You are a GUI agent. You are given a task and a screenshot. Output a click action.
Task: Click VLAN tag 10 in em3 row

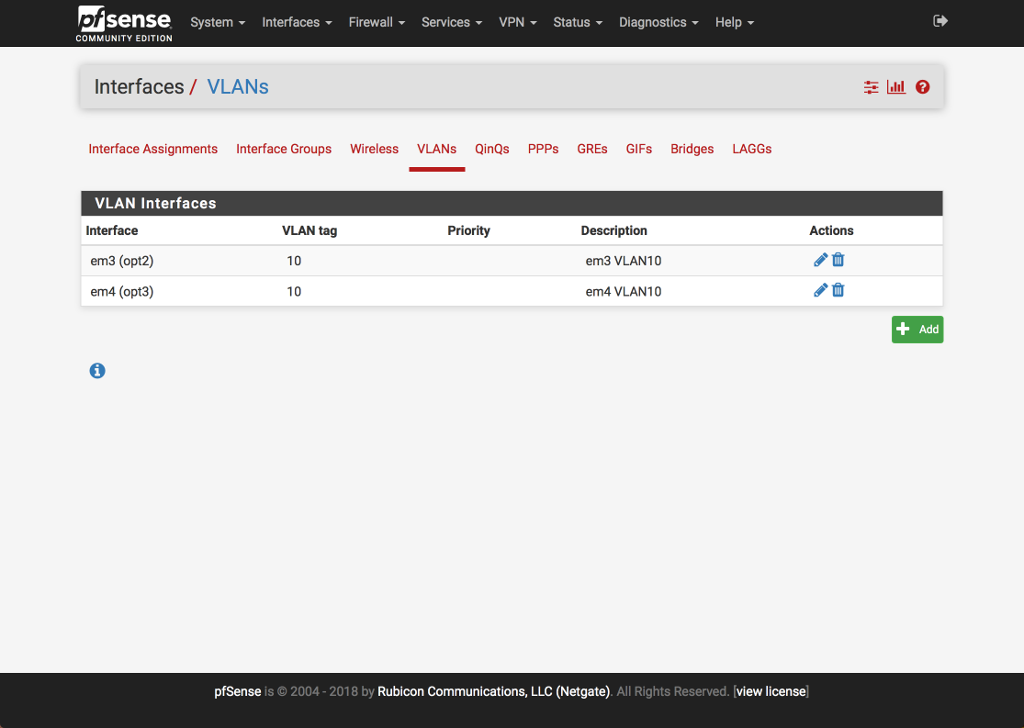coord(294,261)
